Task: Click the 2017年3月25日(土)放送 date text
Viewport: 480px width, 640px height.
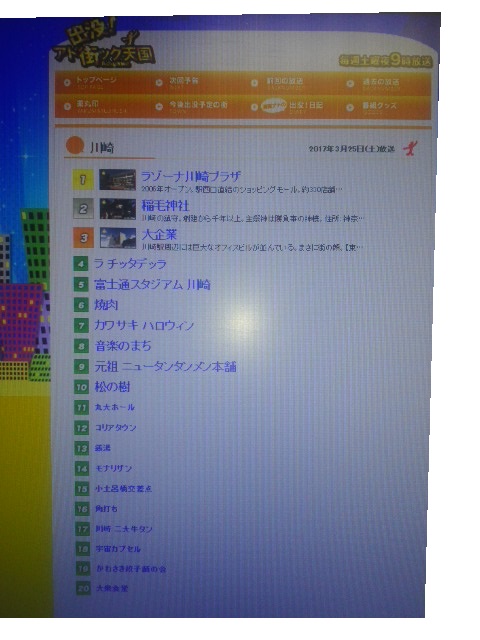Action: click(x=351, y=149)
